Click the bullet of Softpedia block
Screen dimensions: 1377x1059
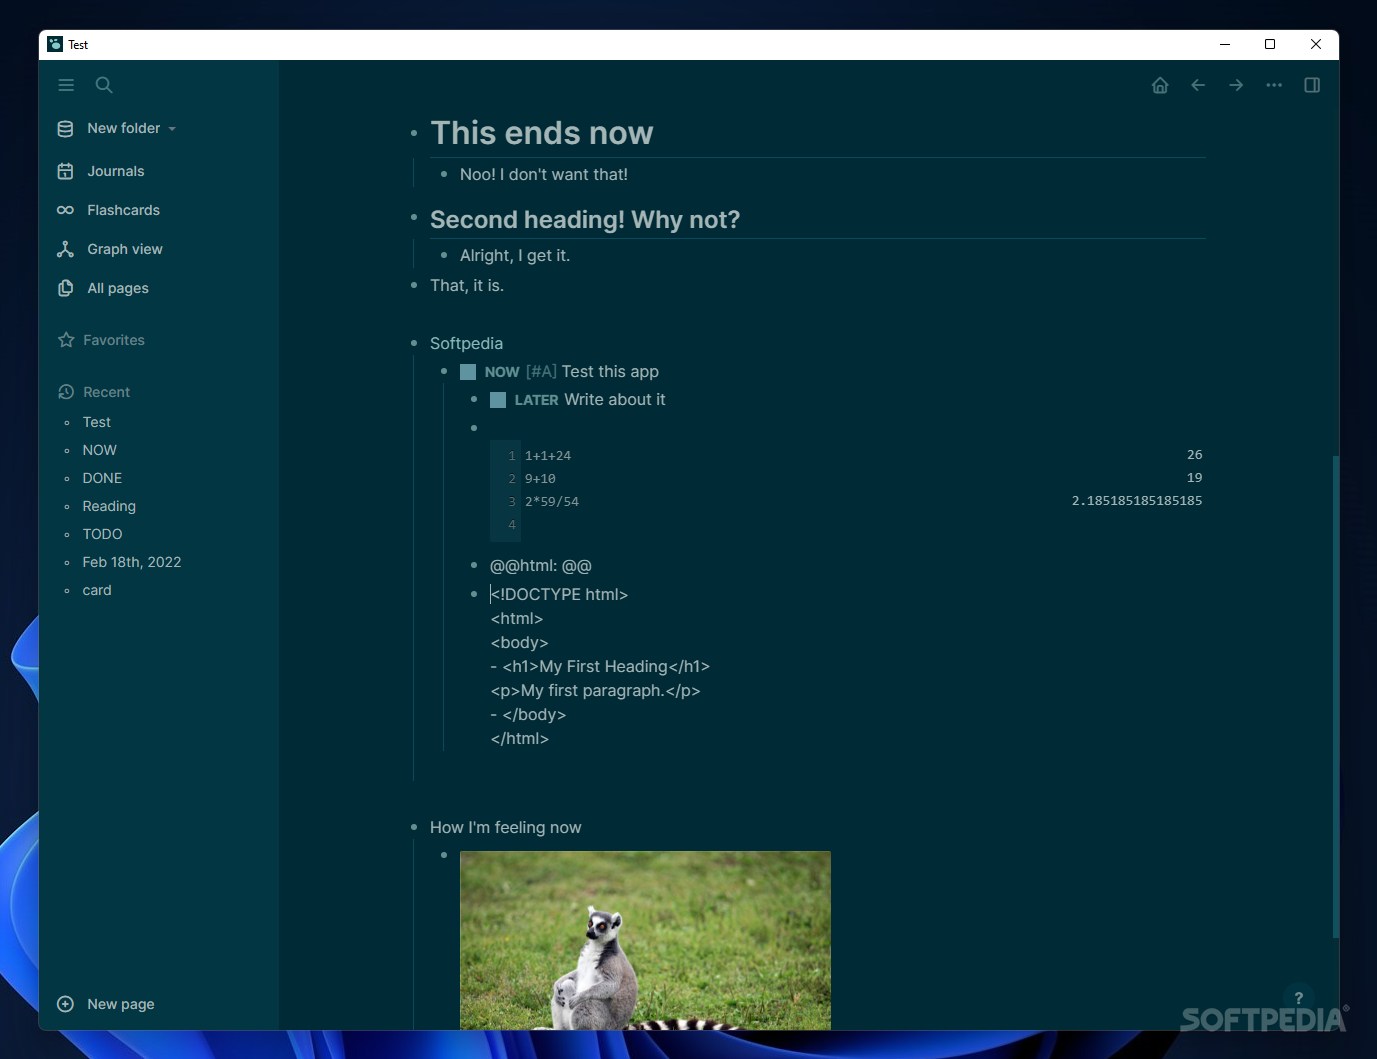click(x=414, y=343)
